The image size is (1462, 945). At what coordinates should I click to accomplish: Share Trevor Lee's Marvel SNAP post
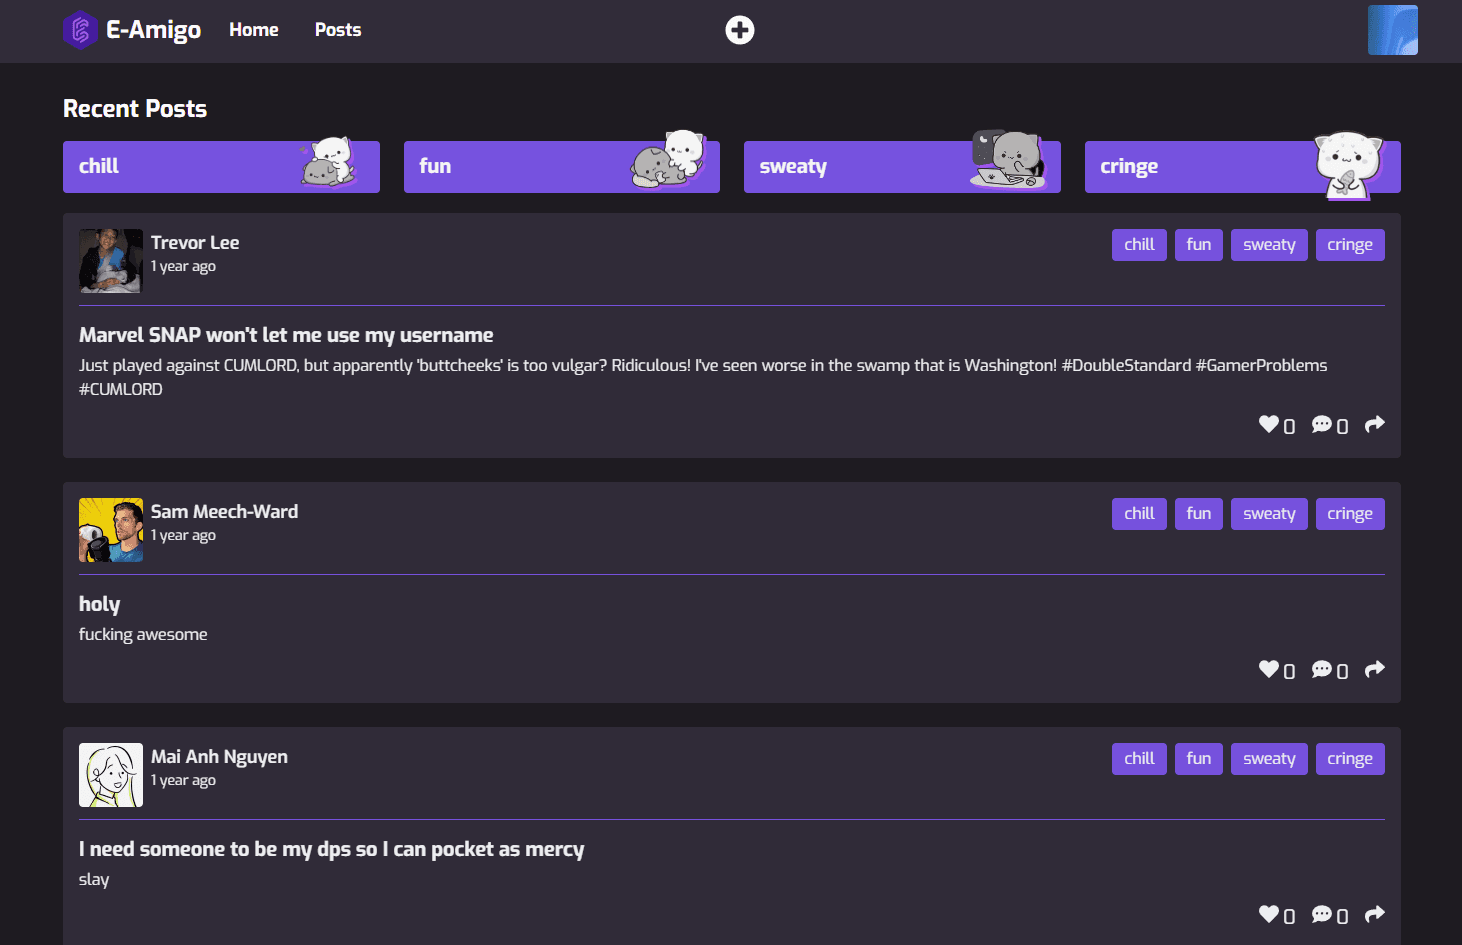pyautogui.click(x=1375, y=424)
